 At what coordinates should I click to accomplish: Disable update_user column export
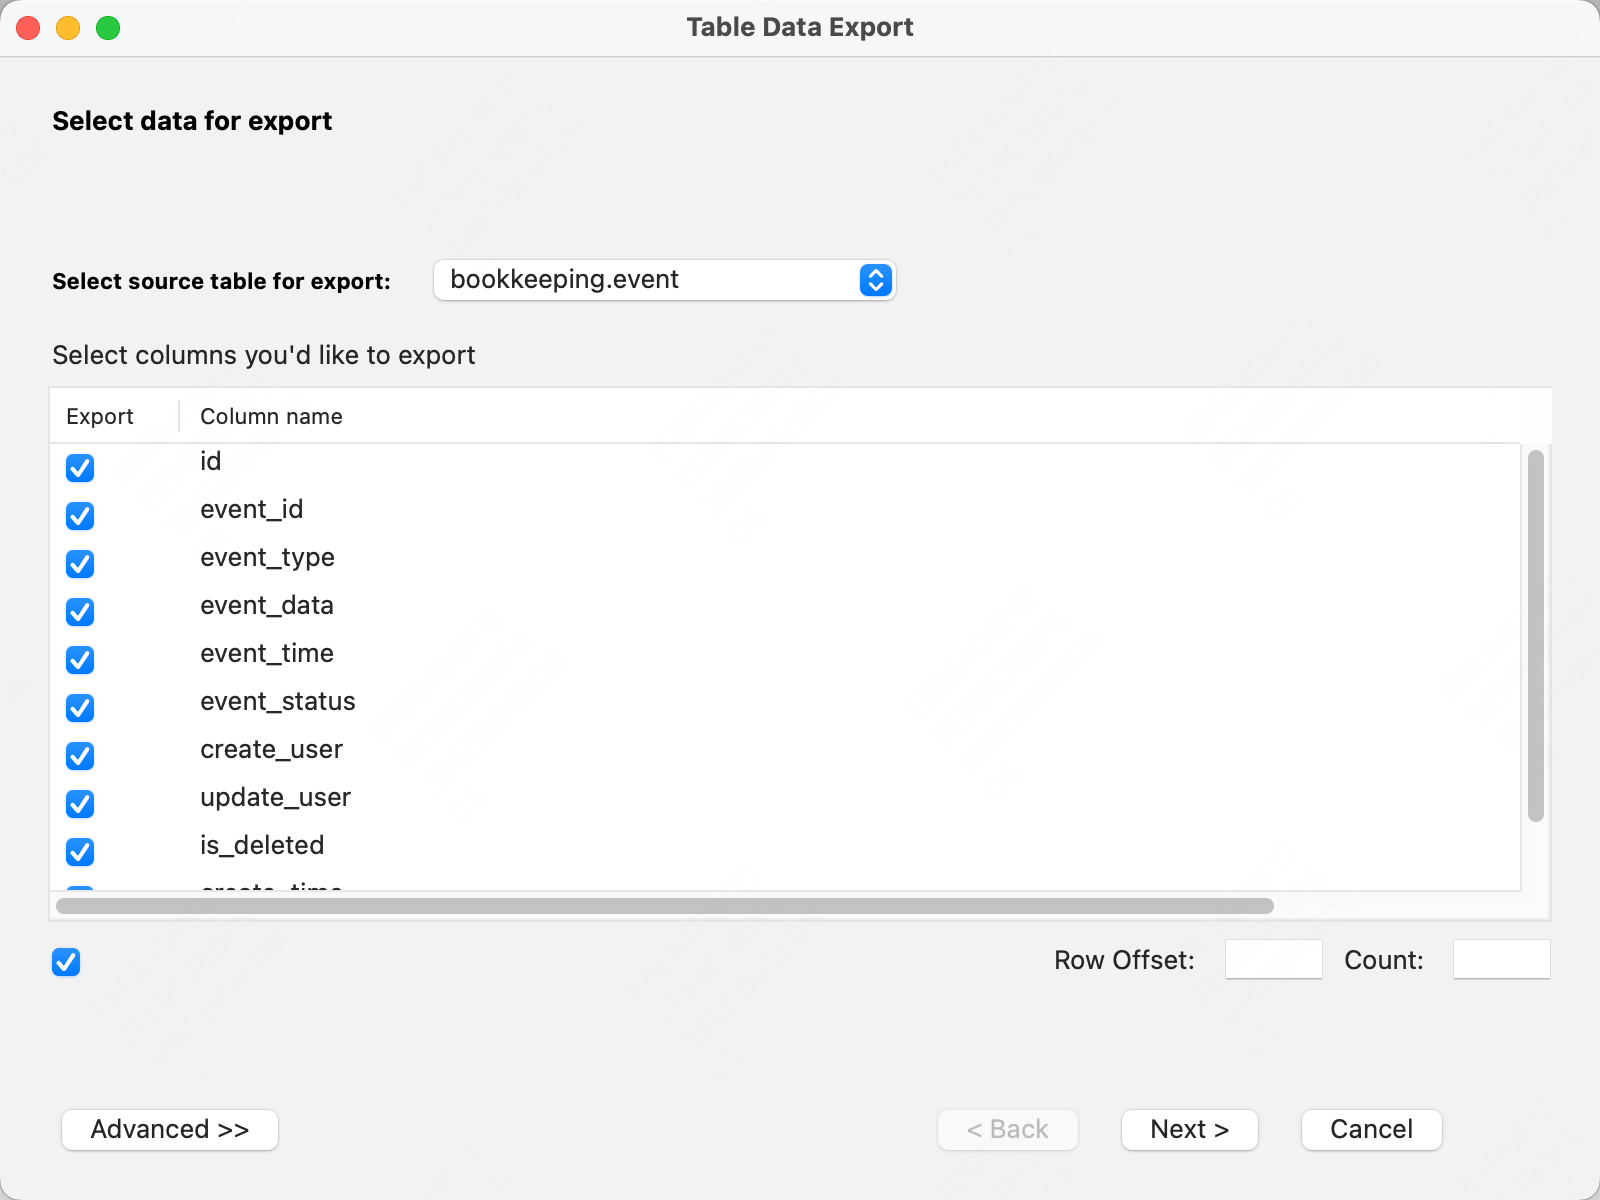(80, 804)
